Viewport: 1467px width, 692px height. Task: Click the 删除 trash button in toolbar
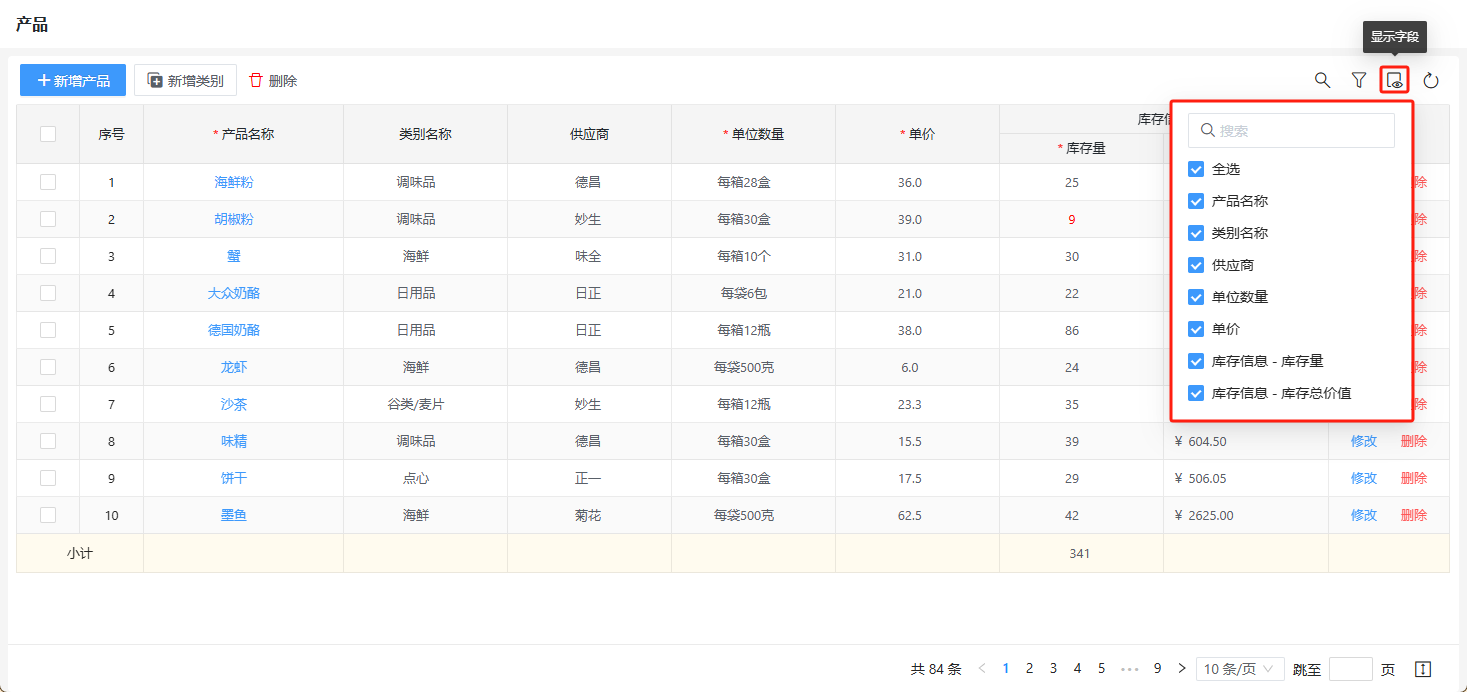click(273, 80)
